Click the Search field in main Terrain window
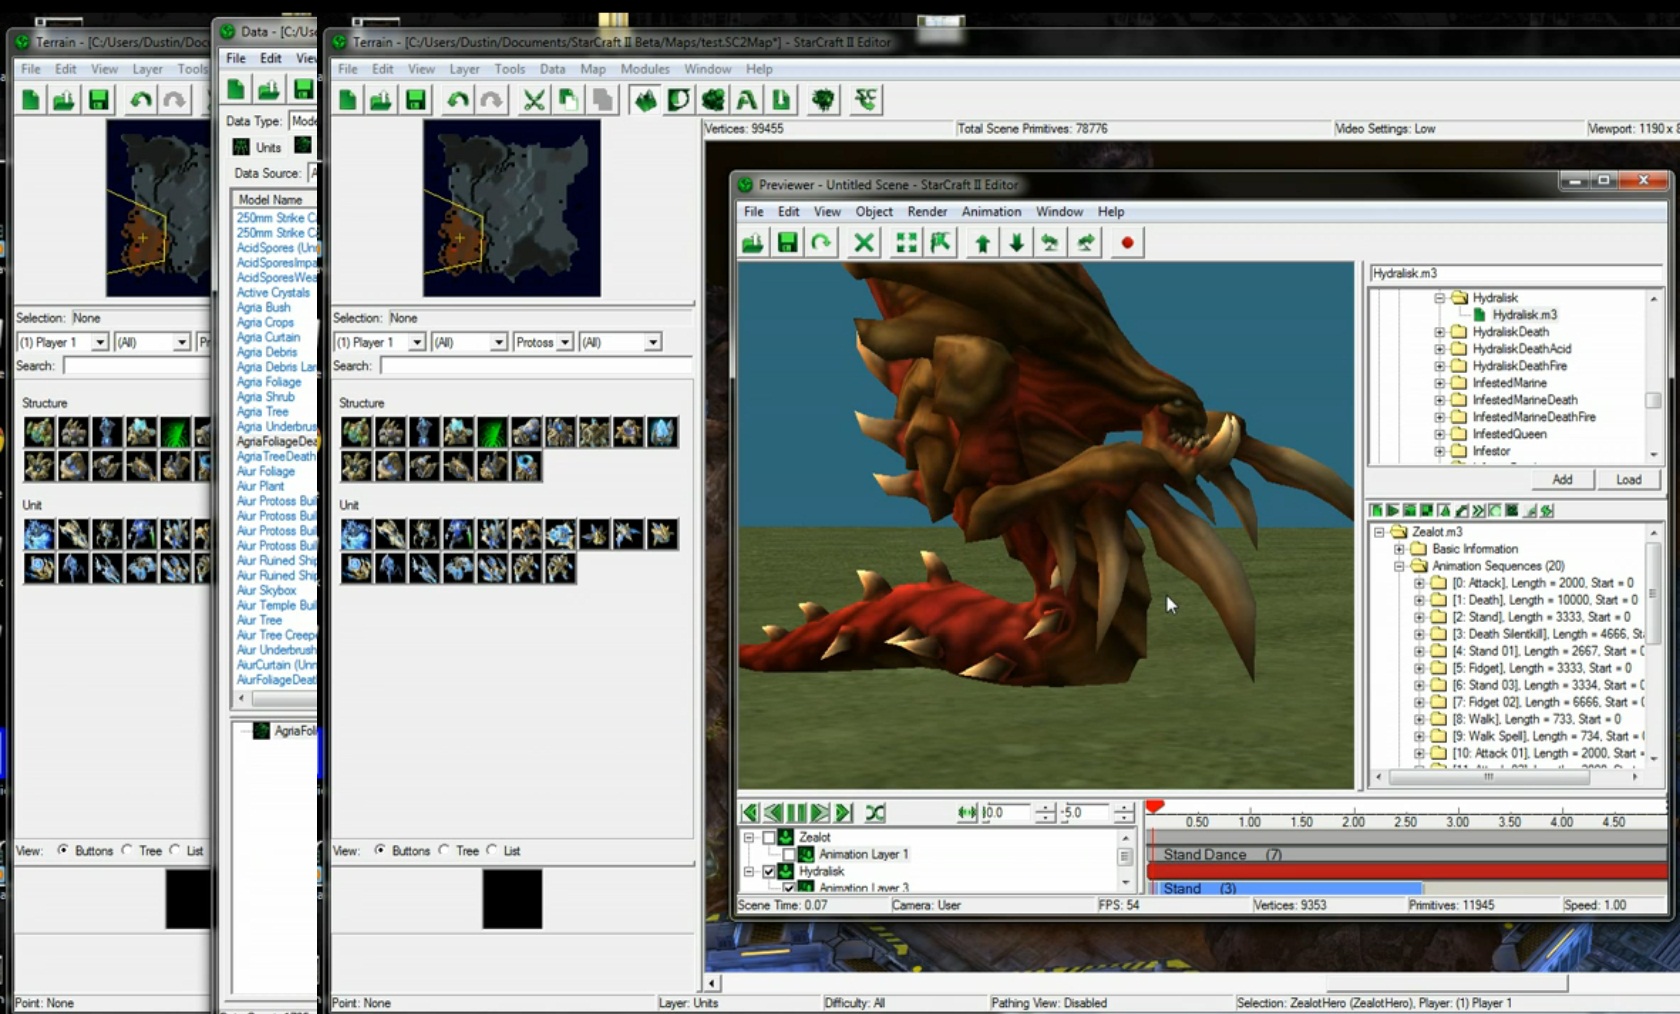Image resolution: width=1680 pixels, height=1014 pixels. [536, 366]
